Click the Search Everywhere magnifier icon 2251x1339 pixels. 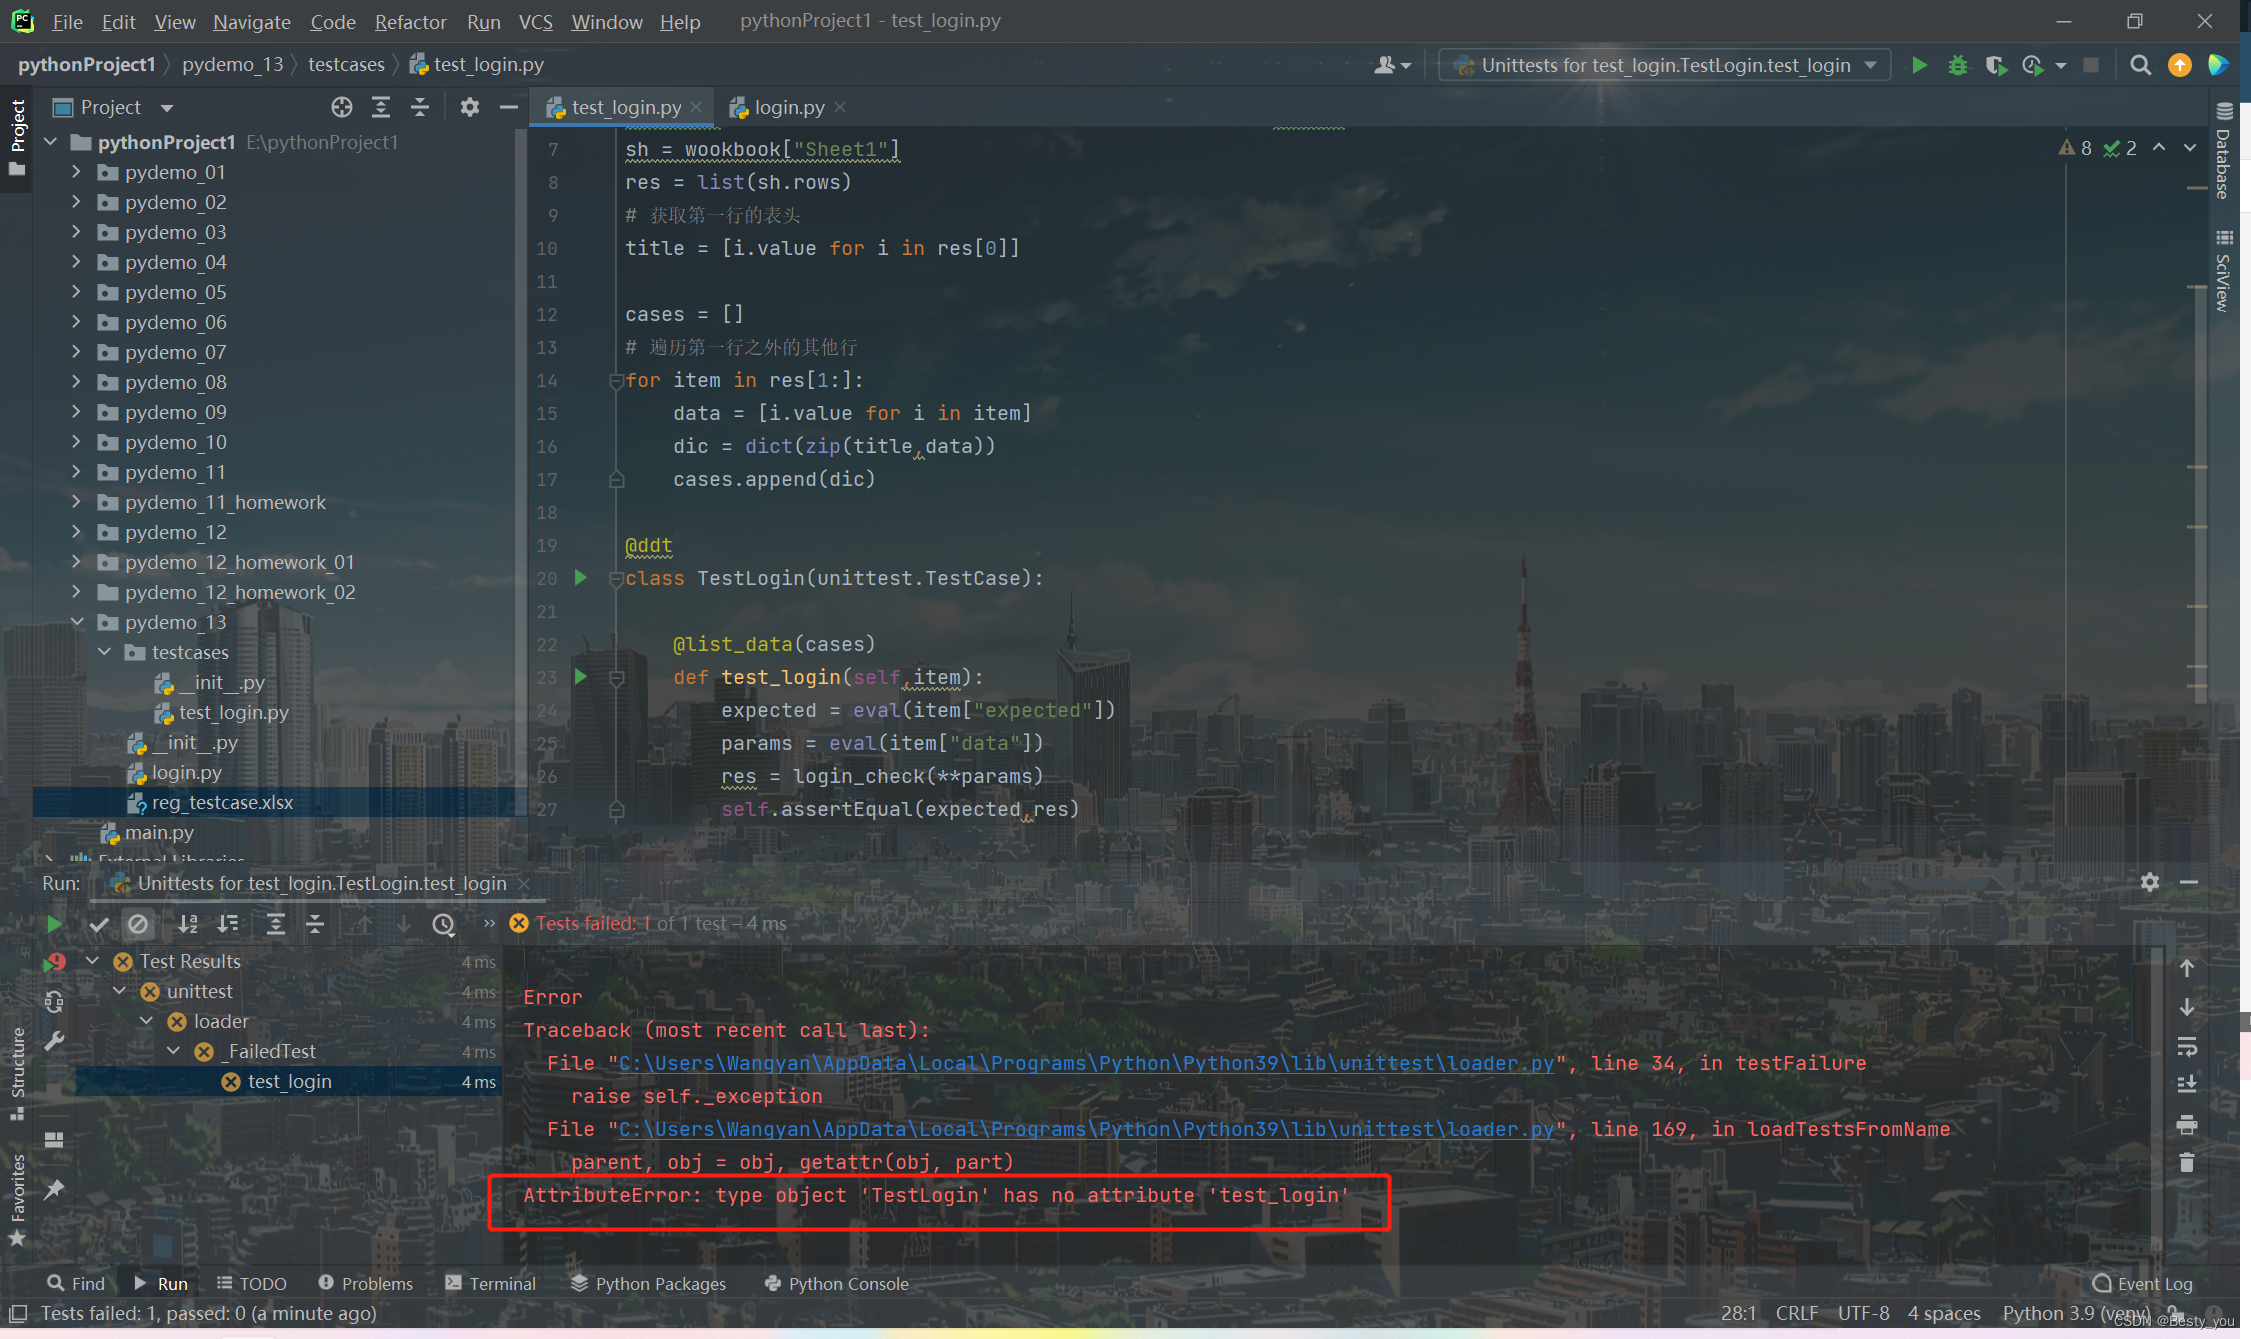[2140, 65]
